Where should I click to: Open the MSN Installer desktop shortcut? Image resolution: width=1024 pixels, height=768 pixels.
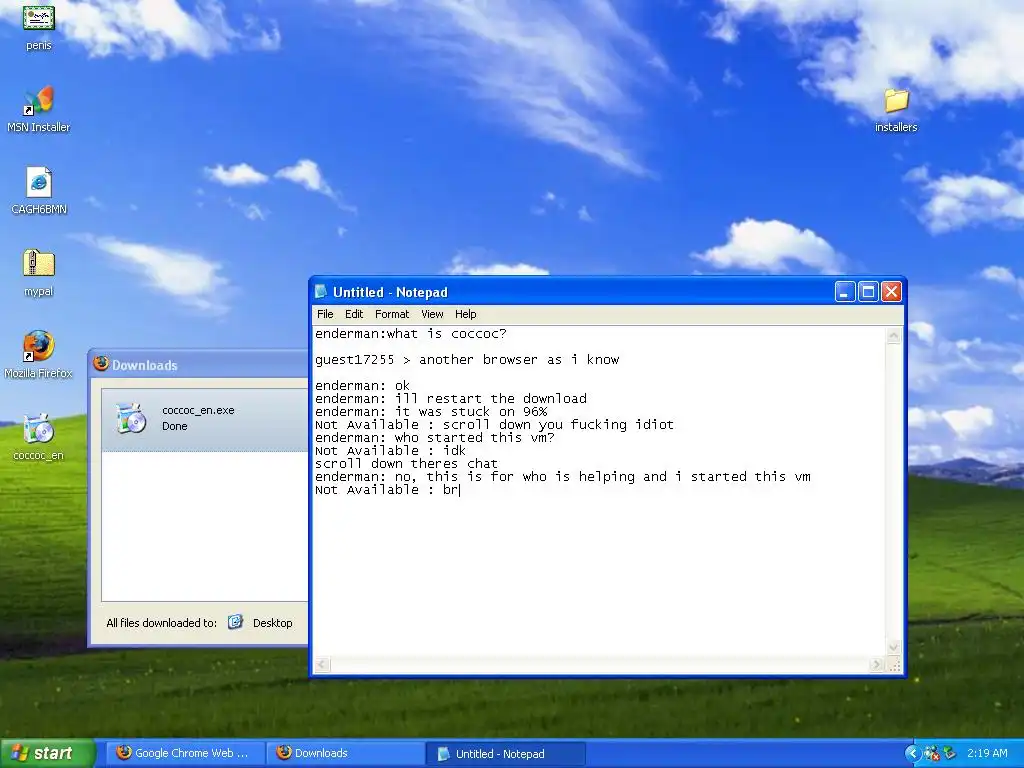pyautogui.click(x=39, y=108)
